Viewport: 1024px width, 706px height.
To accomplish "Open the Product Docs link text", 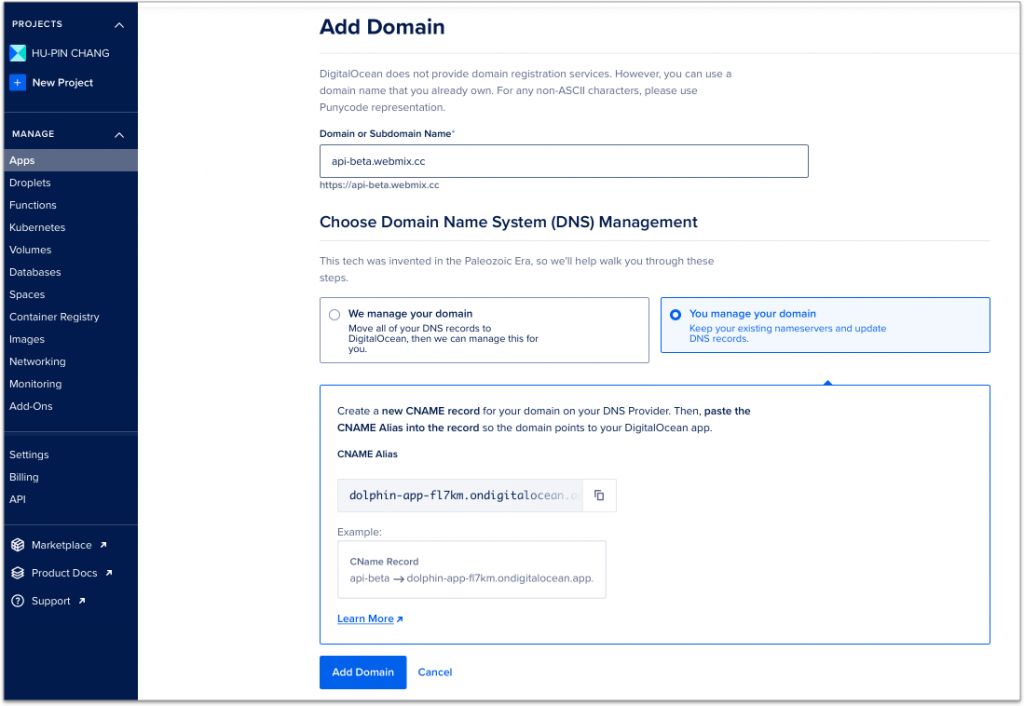I will (x=64, y=573).
